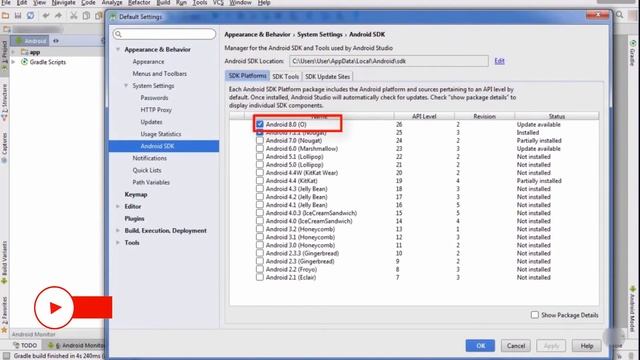Image resolution: width=640 pixels, height=360 pixels.
Task: Open the Analyze menu
Action: click(x=112, y=3)
